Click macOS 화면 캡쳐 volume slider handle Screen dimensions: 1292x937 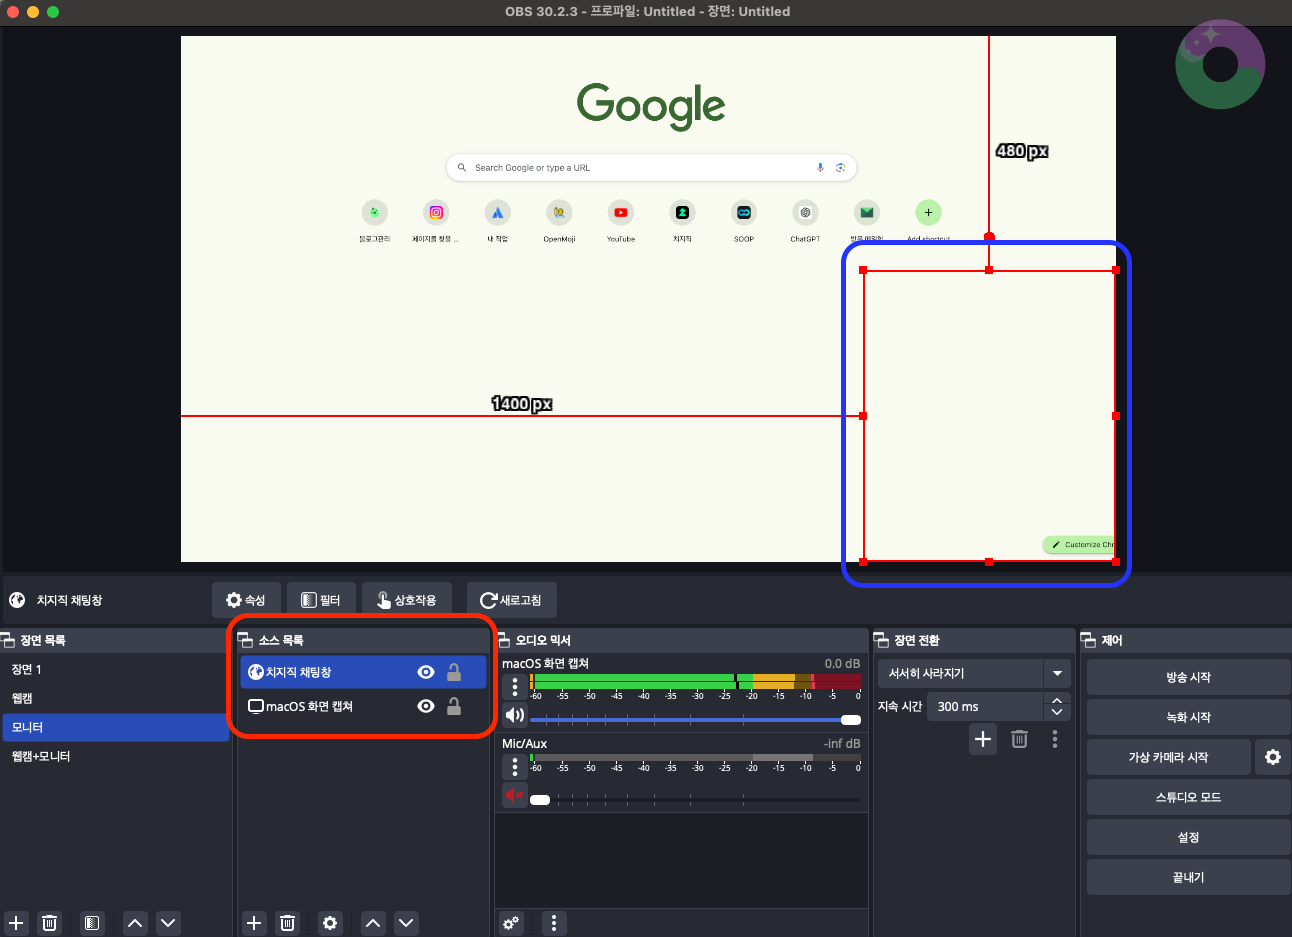(x=851, y=720)
